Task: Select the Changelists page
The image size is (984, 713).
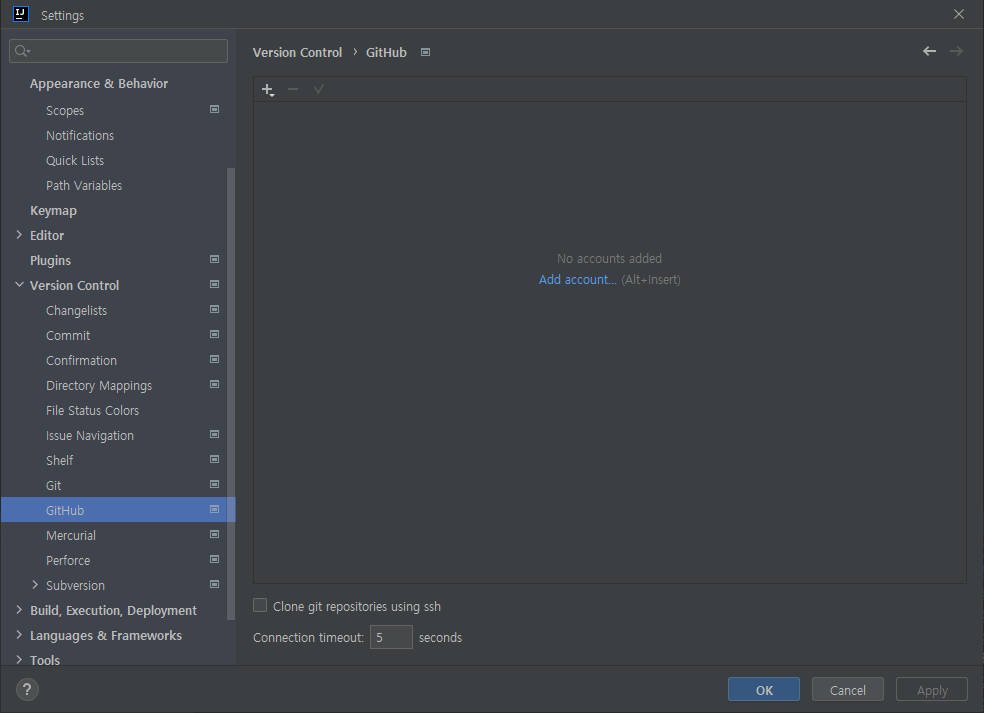Action: tap(76, 311)
